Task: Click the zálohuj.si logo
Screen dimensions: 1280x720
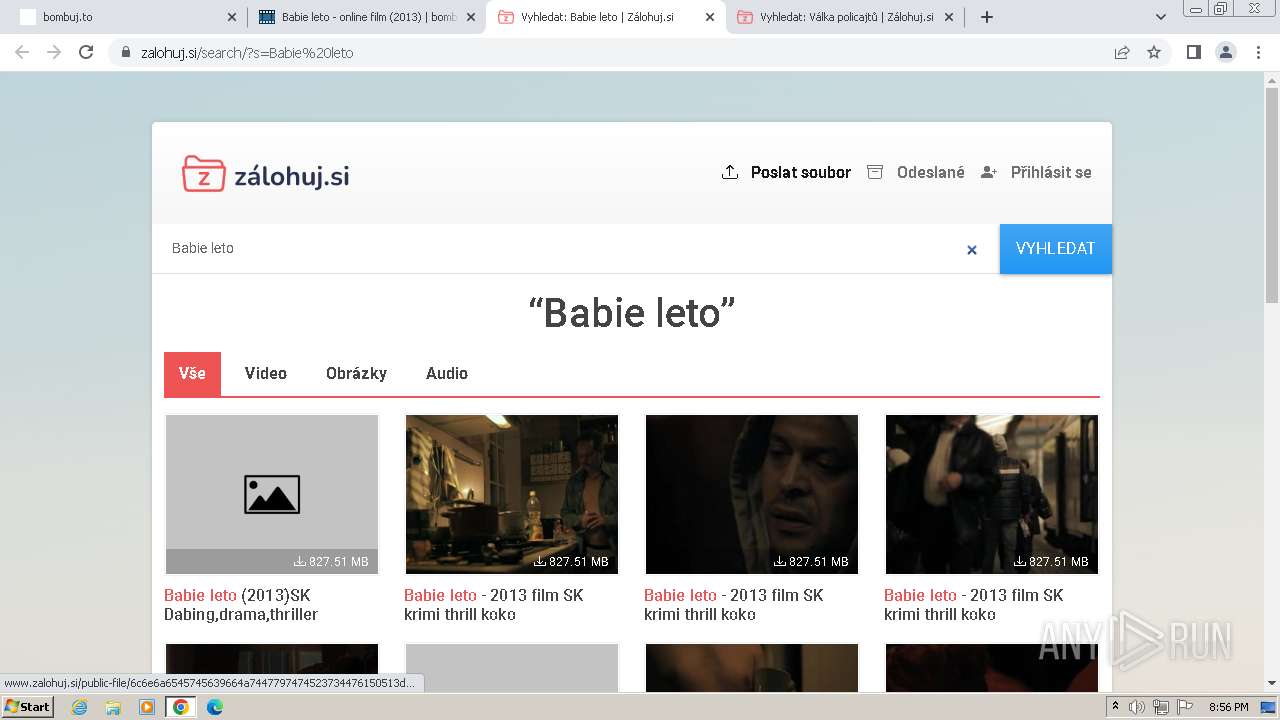Action: coord(266,174)
